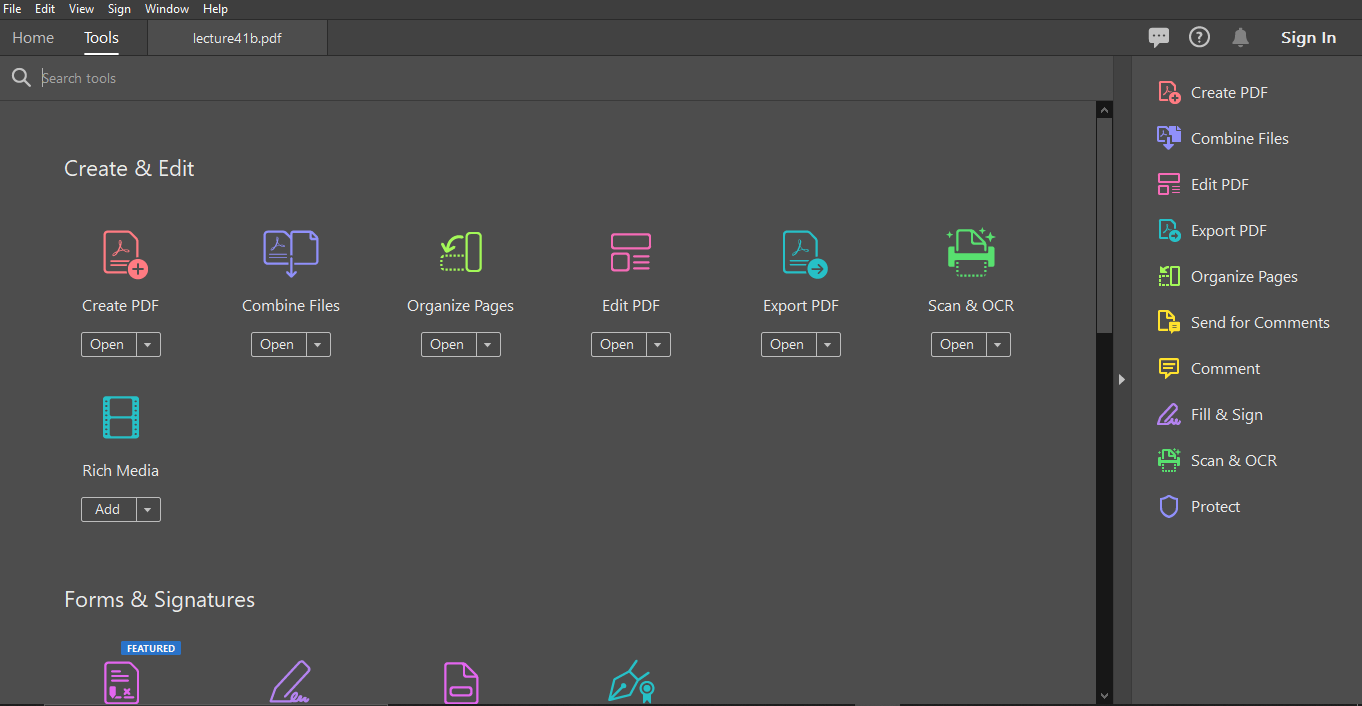Screen dimensions: 1362x706
Task: Click the featured Request Signatures icon in Forms & Signatures
Action: click(x=122, y=683)
